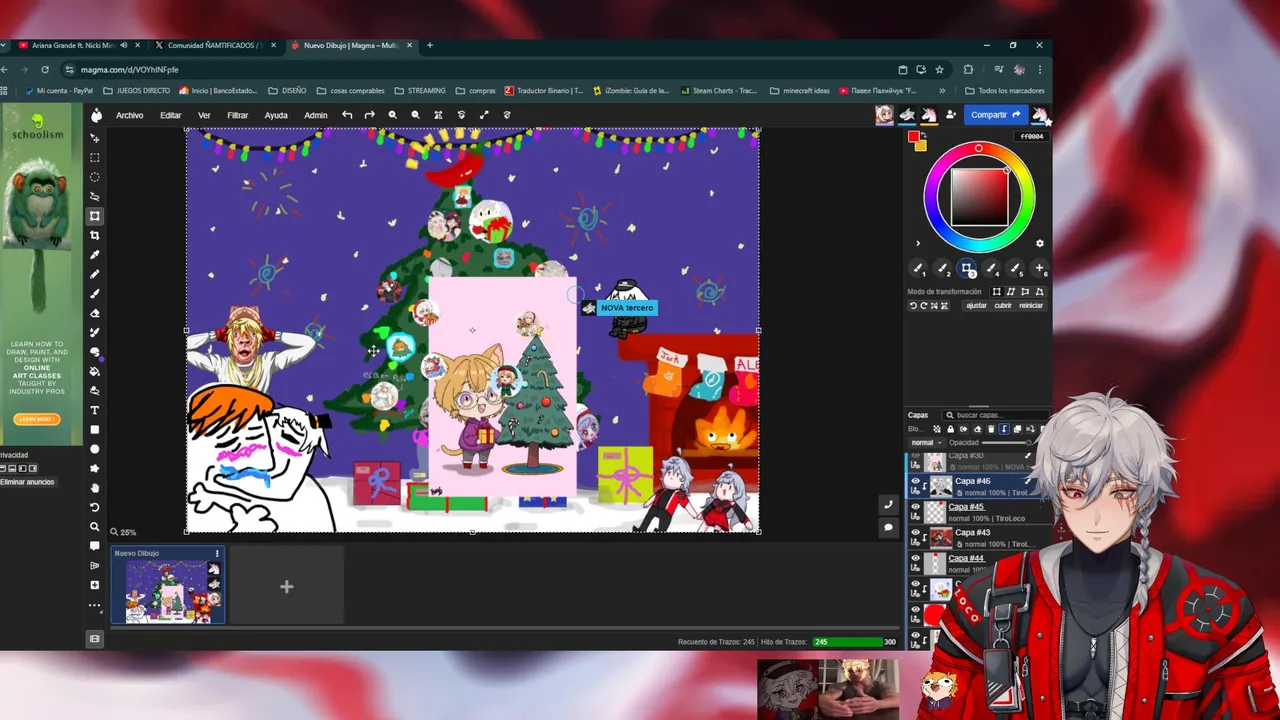
Task: Click the cubrir transform button
Action: [1003, 305]
